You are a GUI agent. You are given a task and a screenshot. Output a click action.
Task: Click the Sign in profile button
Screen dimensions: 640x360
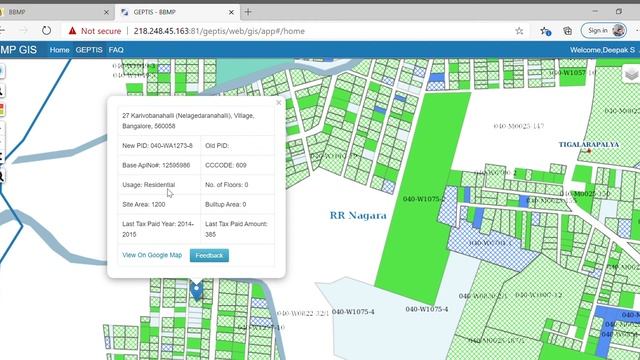pos(604,31)
